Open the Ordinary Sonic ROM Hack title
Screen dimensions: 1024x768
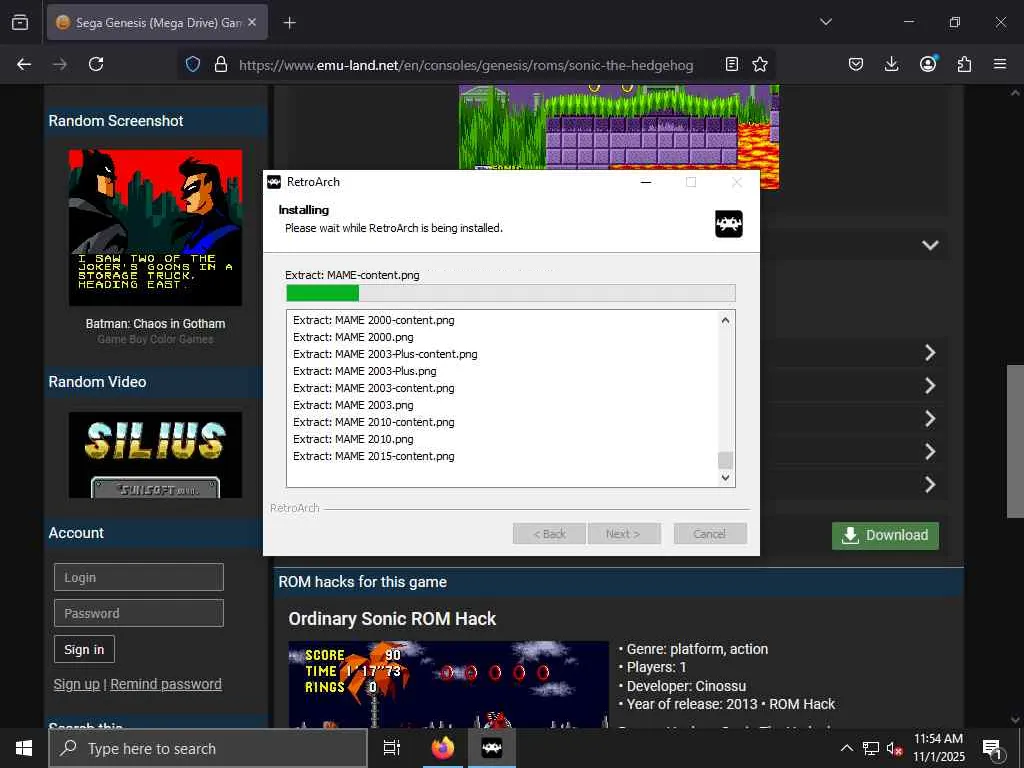tap(392, 618)
